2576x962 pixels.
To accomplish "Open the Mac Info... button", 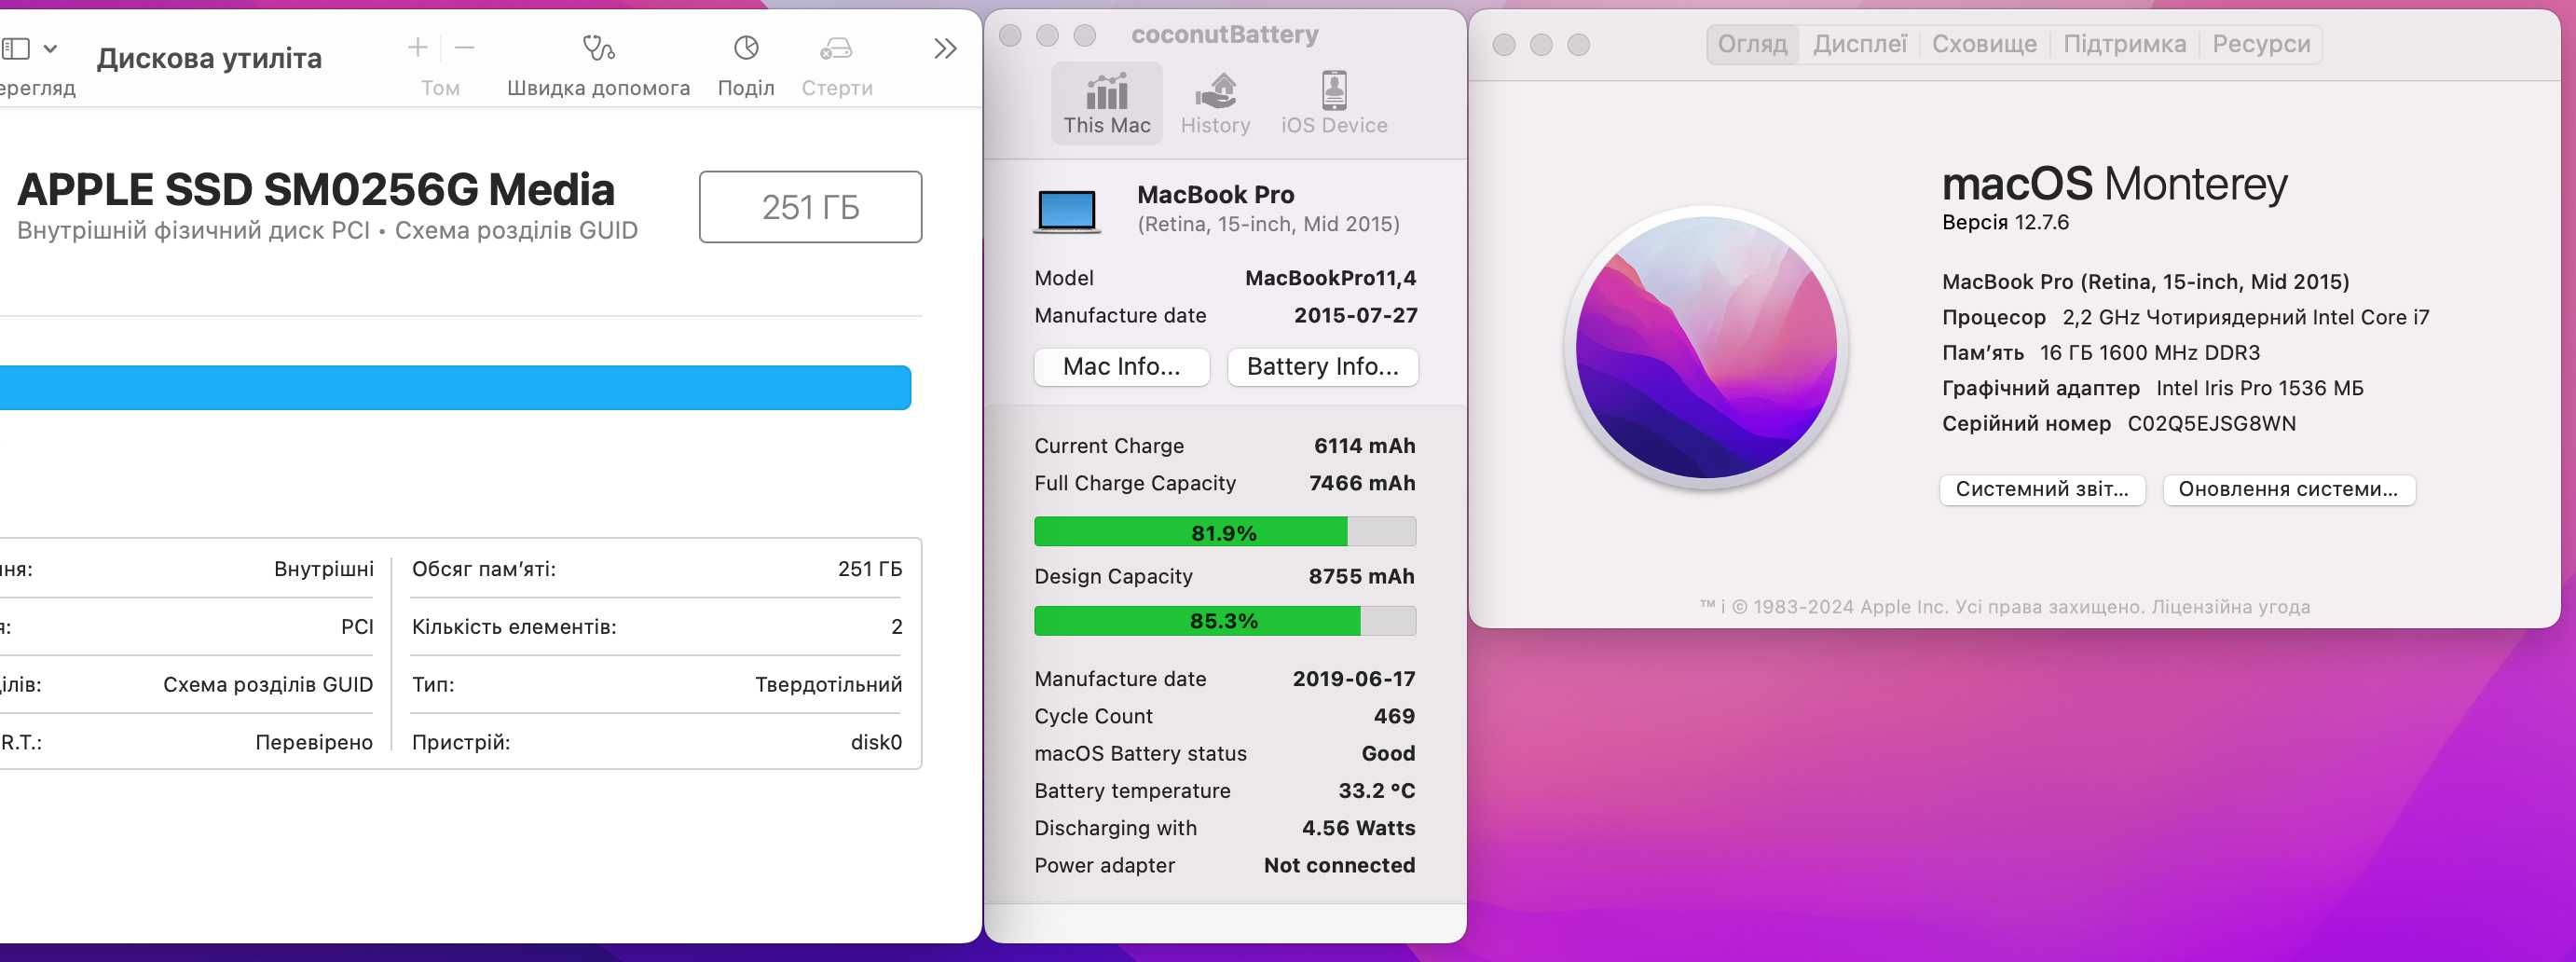I will click(1122, 367).
